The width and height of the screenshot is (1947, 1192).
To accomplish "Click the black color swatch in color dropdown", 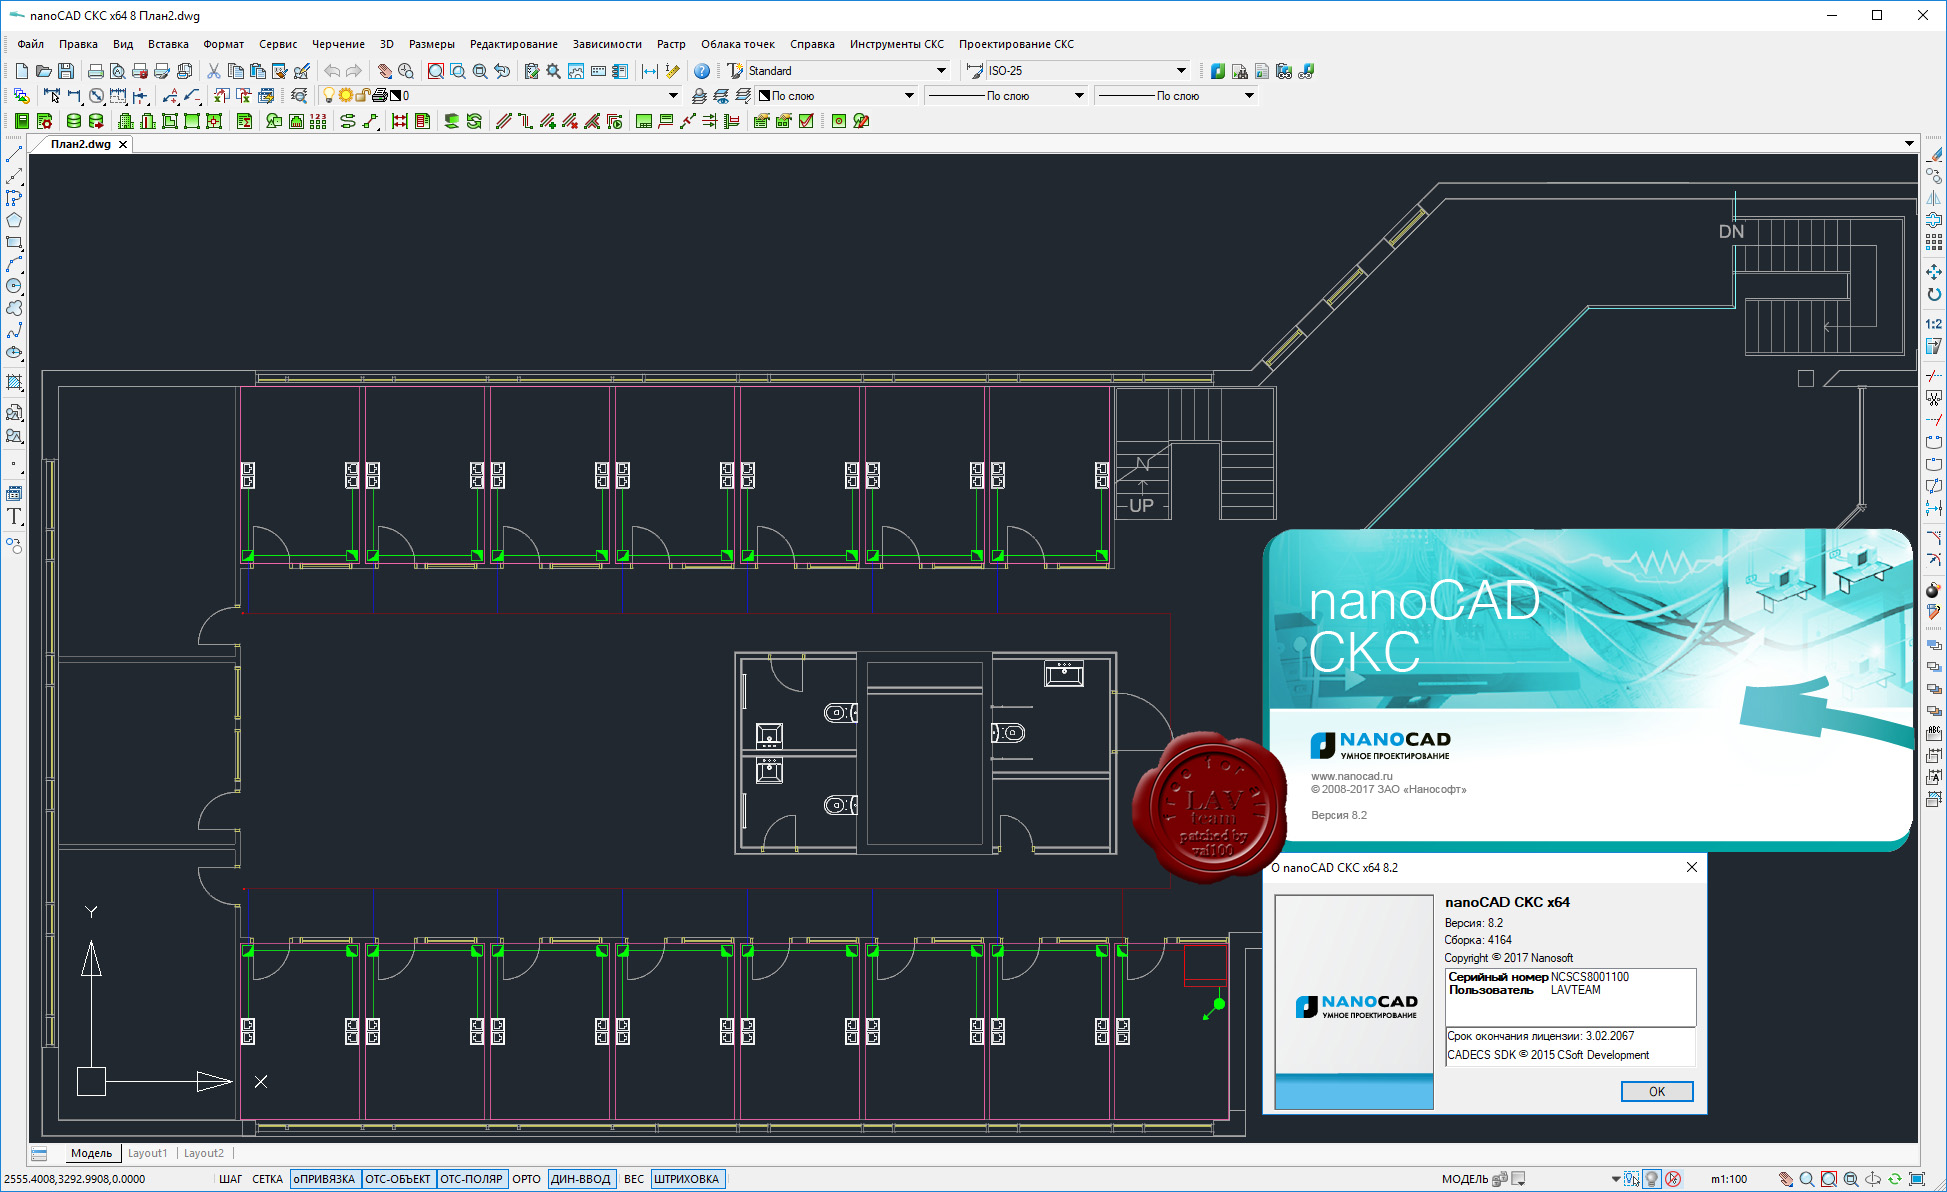I will pyautogui.click(x=764, y=96).
